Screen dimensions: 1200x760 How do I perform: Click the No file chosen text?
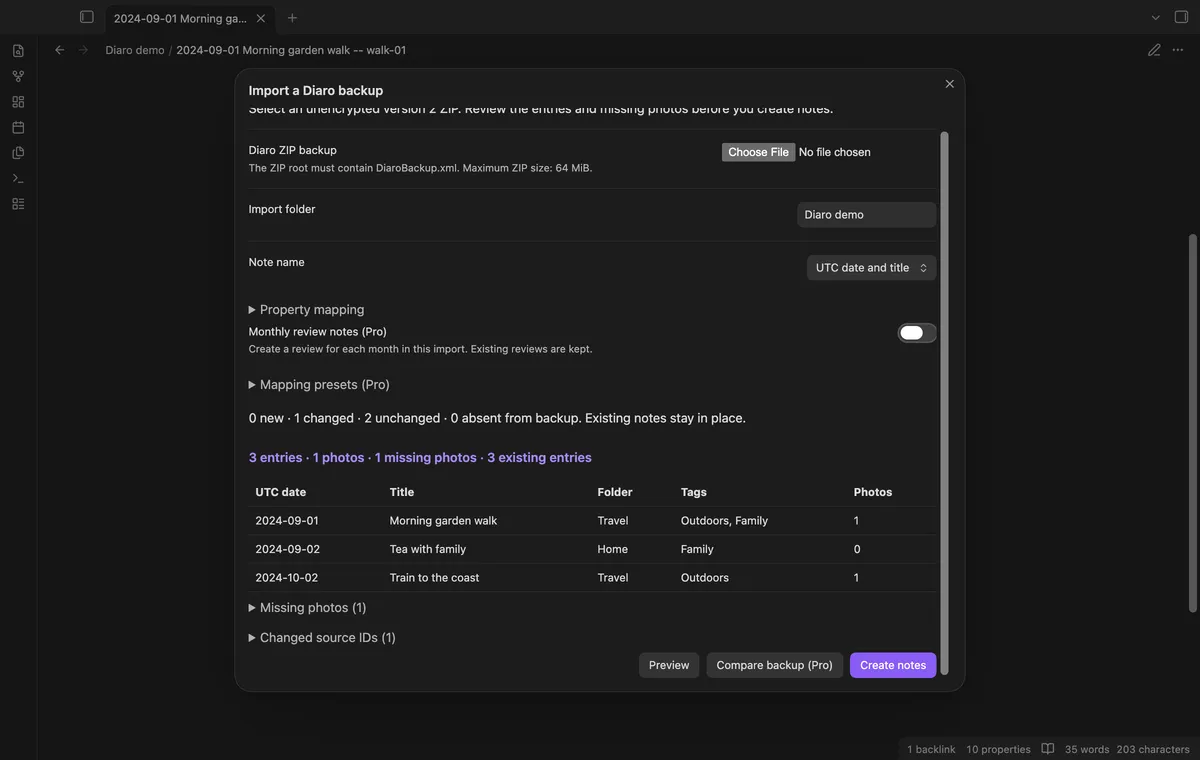coord(835,152)
